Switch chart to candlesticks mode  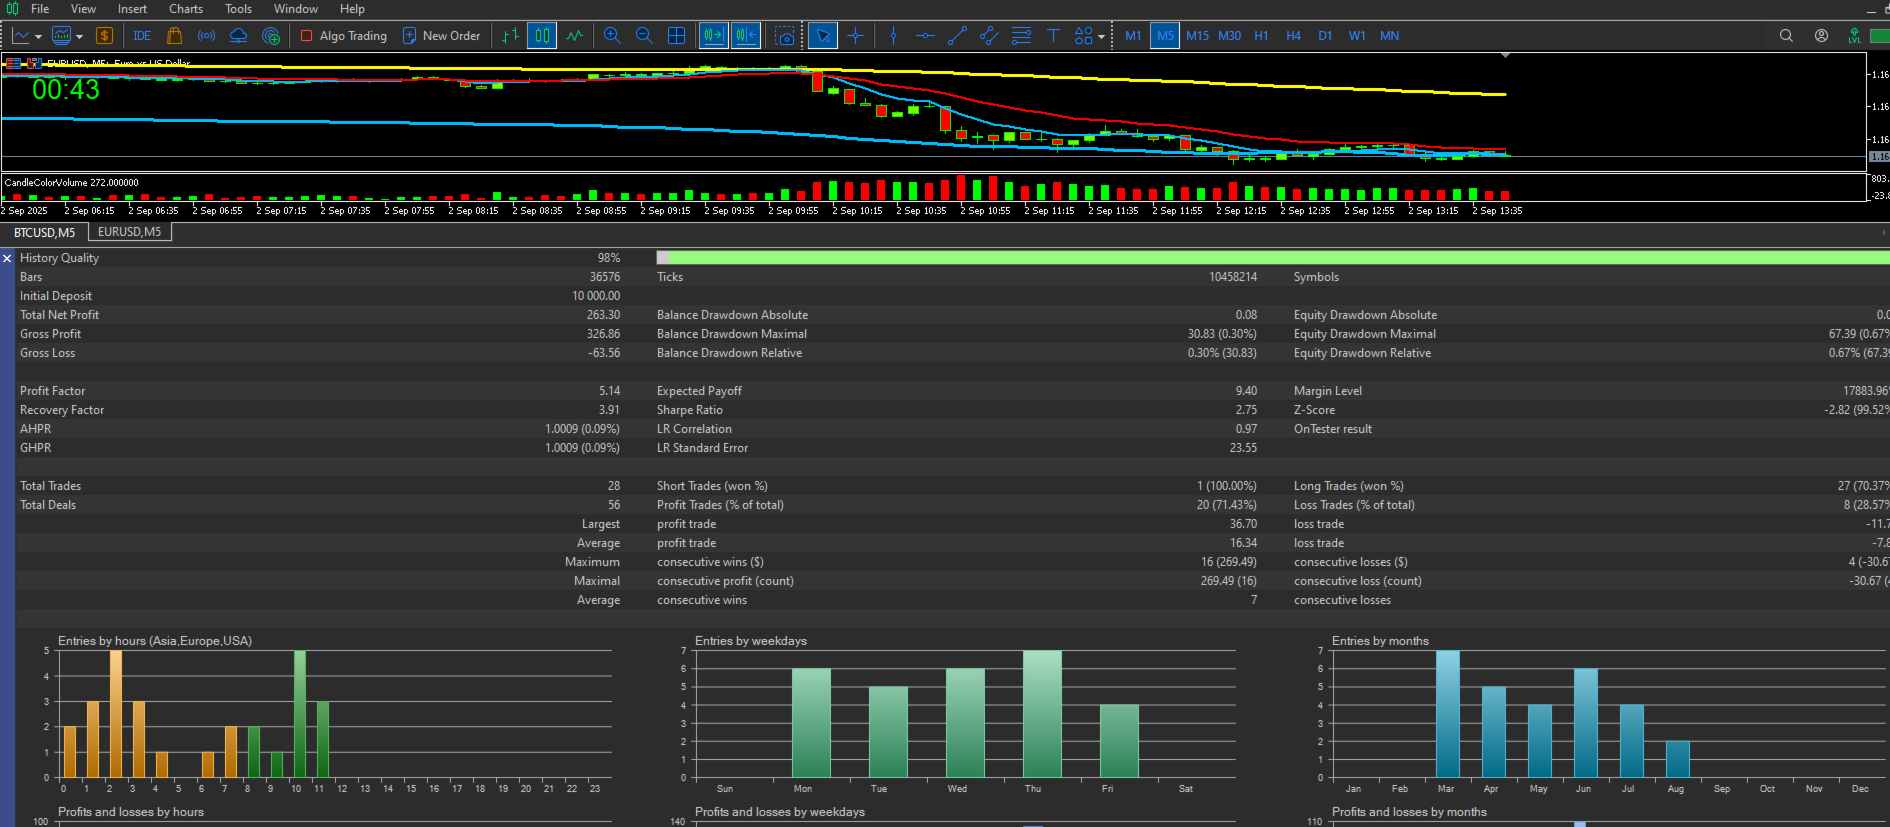click(x=542, y=36)
